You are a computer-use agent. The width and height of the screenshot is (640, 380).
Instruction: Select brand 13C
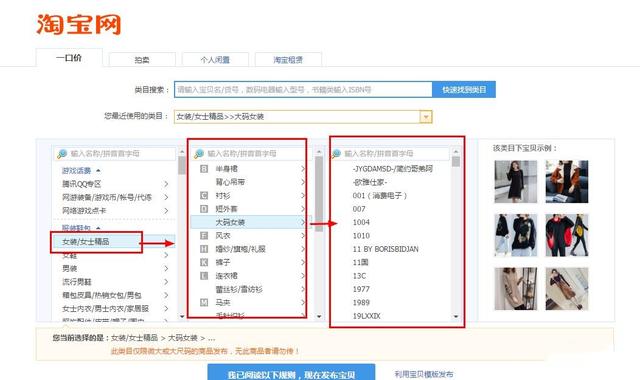point(359,276)
